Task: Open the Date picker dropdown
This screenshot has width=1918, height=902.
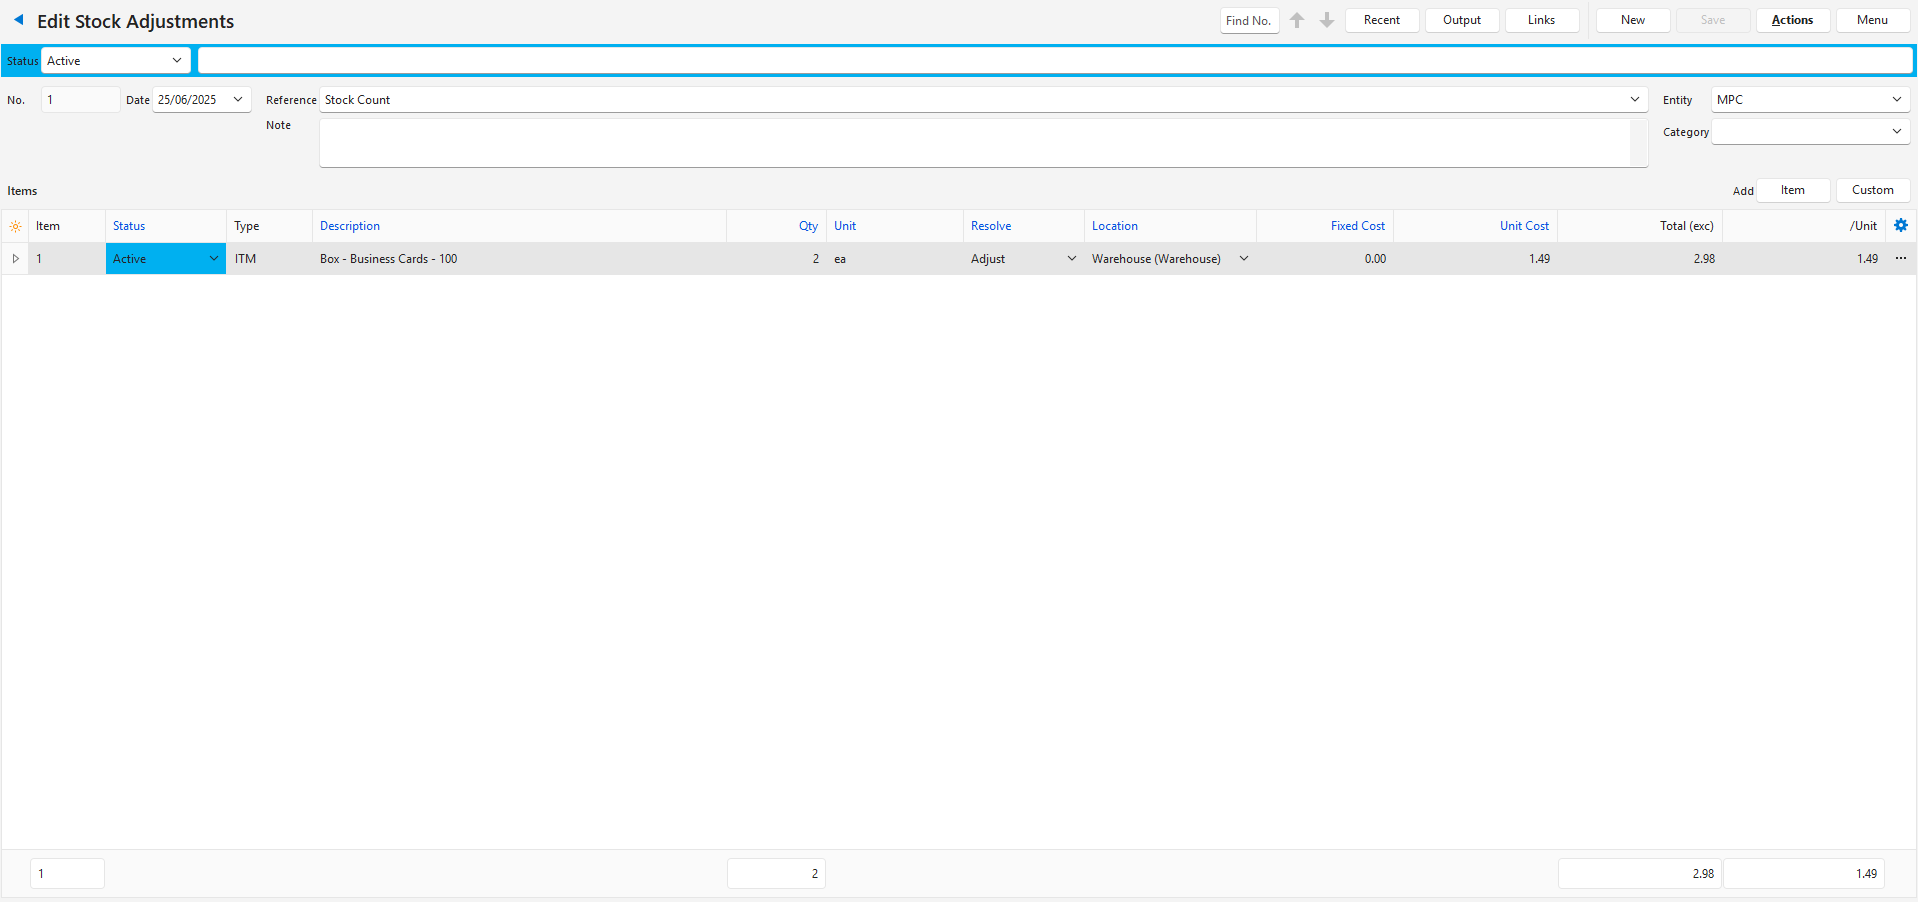Action: [238, 100]
